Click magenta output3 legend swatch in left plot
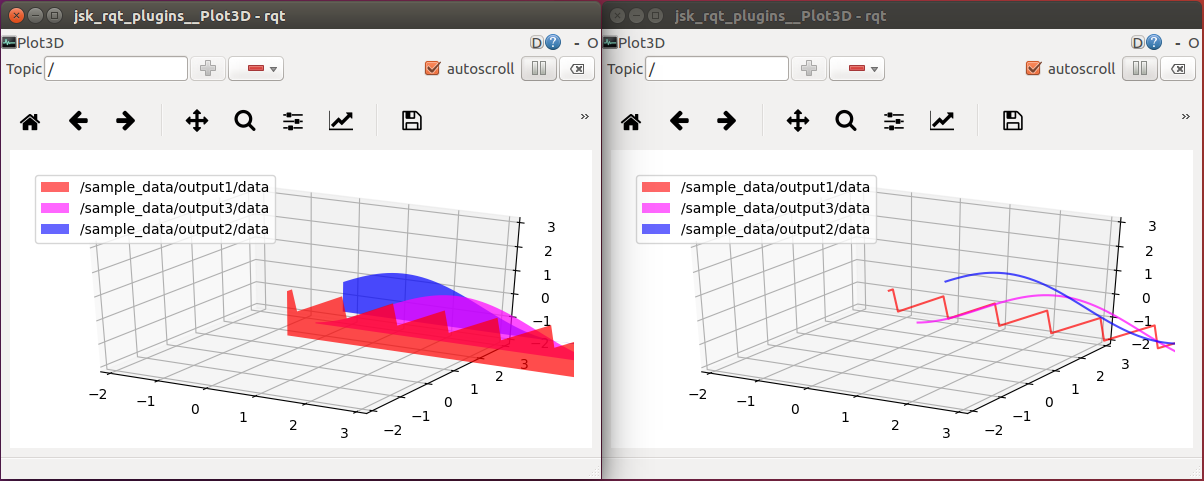Screen dimensions: 1204x481 (55, 208)
